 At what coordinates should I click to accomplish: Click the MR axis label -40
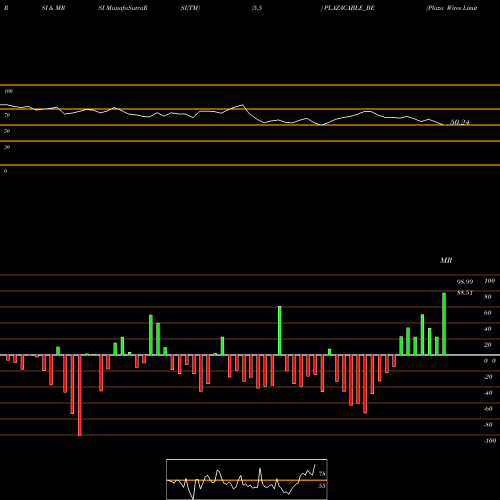pyautogui.click(x=488, y=393)
